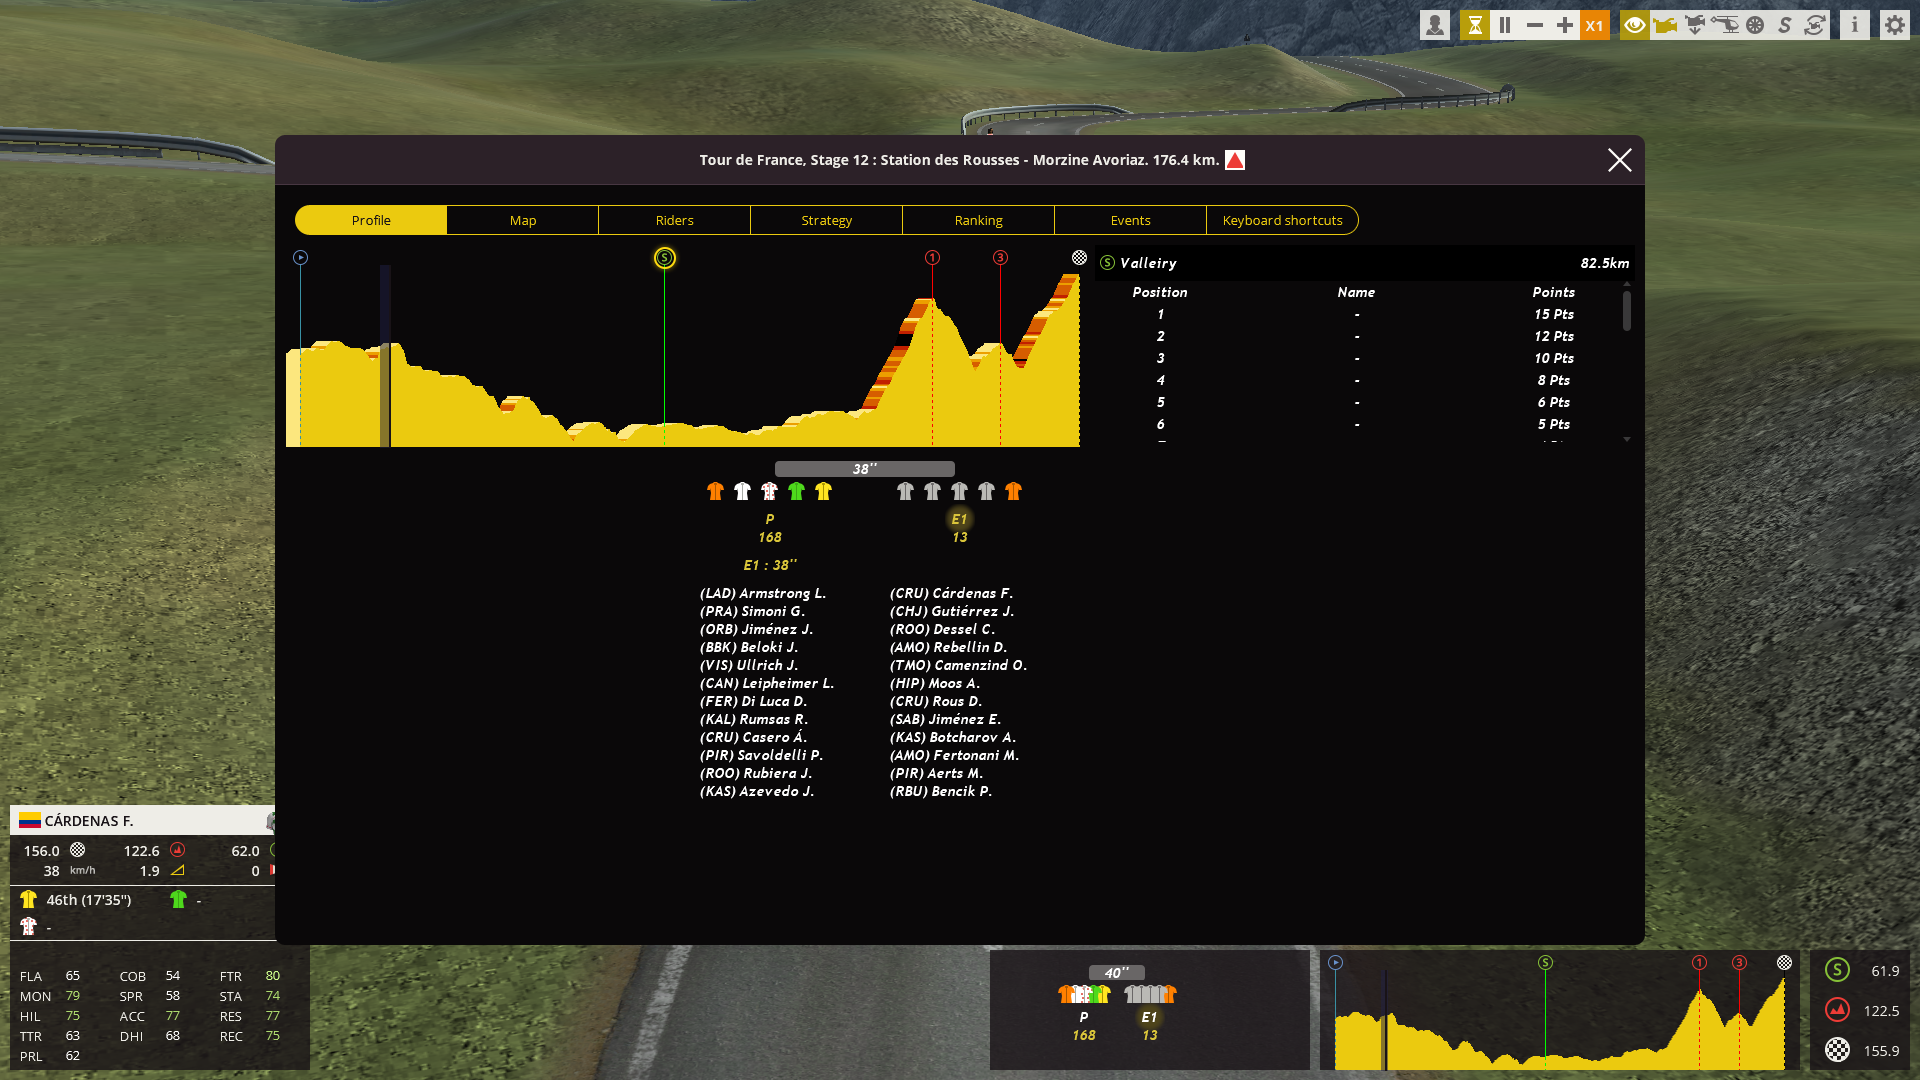
Task: Click the sprint points list scrollbar
Action: 1627,310
